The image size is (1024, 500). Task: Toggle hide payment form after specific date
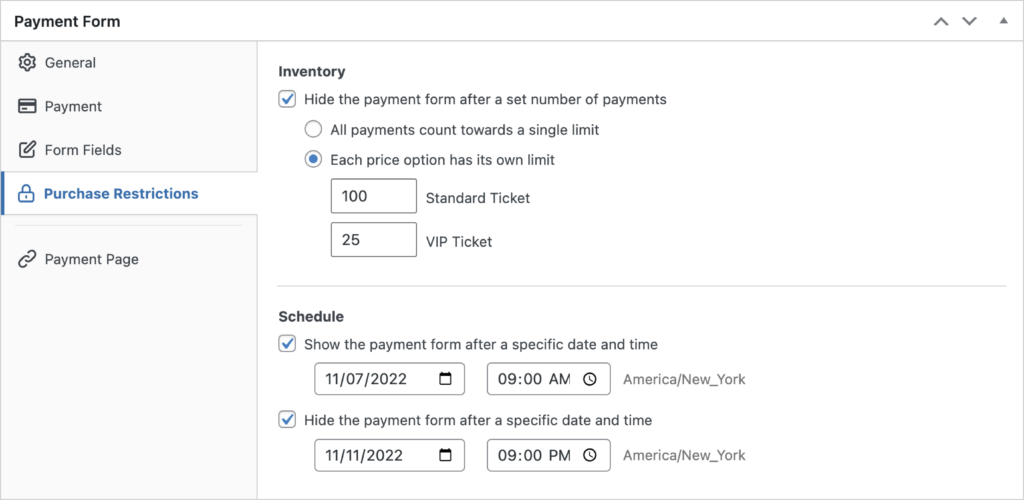coord(287,420)
